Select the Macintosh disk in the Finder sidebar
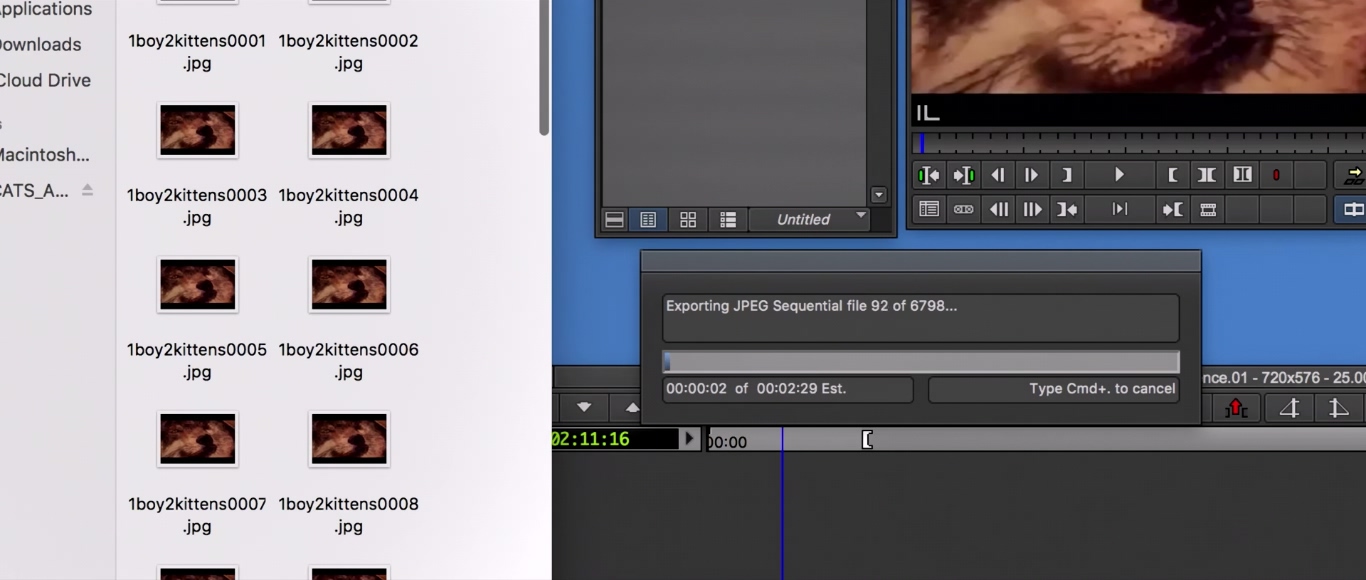Image resolution: width=1366 pixels, height=580 pixels. pyautogui.click(x=45, y=155)
